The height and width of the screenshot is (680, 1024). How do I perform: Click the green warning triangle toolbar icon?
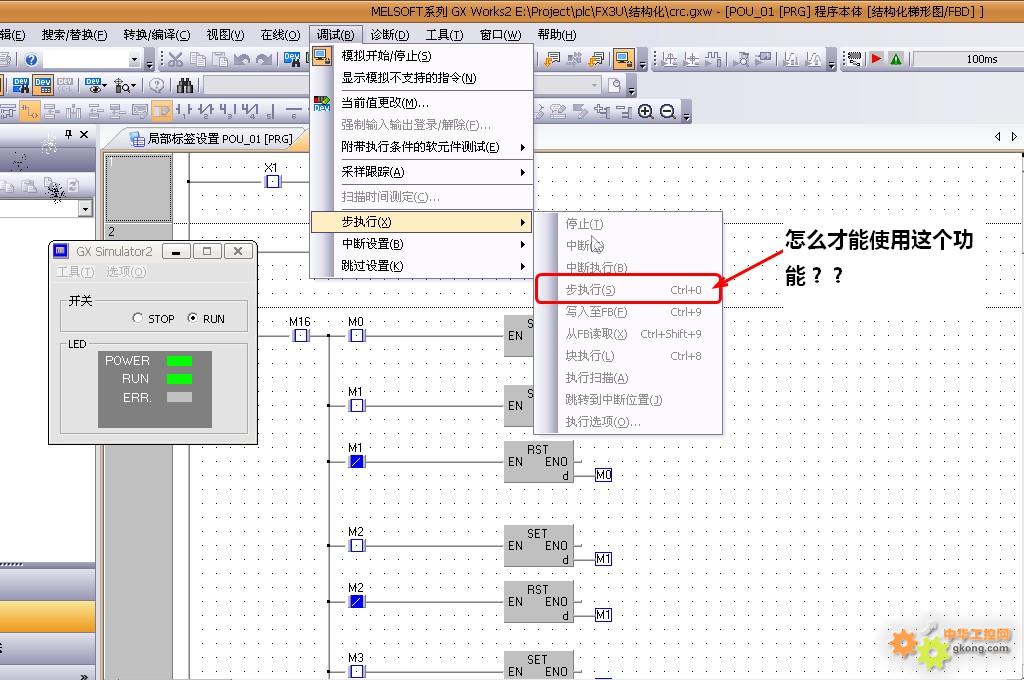tap(896, 59)
